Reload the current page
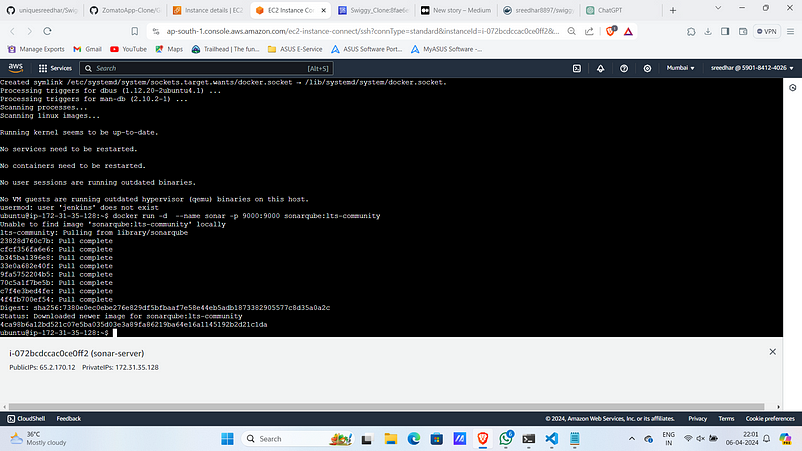This screenshot has height=451, width=802. [47, 31]
